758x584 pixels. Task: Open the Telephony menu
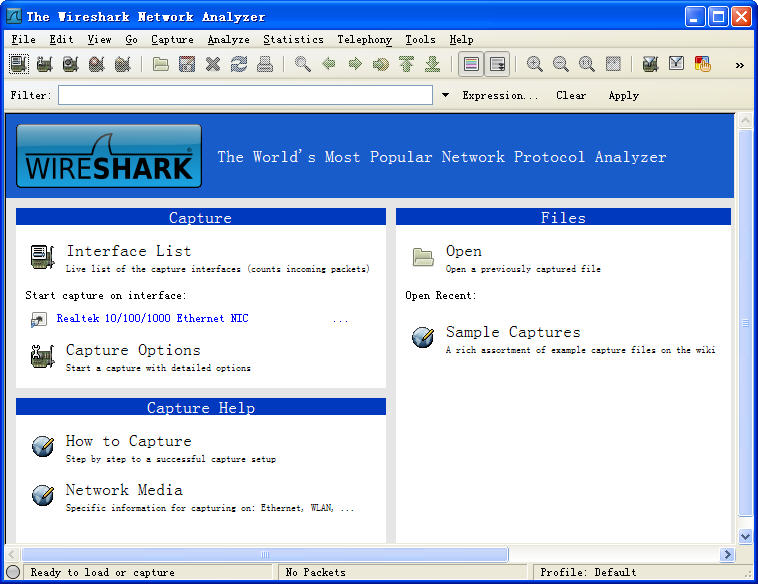pyautogui.click(x=364, y=40)
